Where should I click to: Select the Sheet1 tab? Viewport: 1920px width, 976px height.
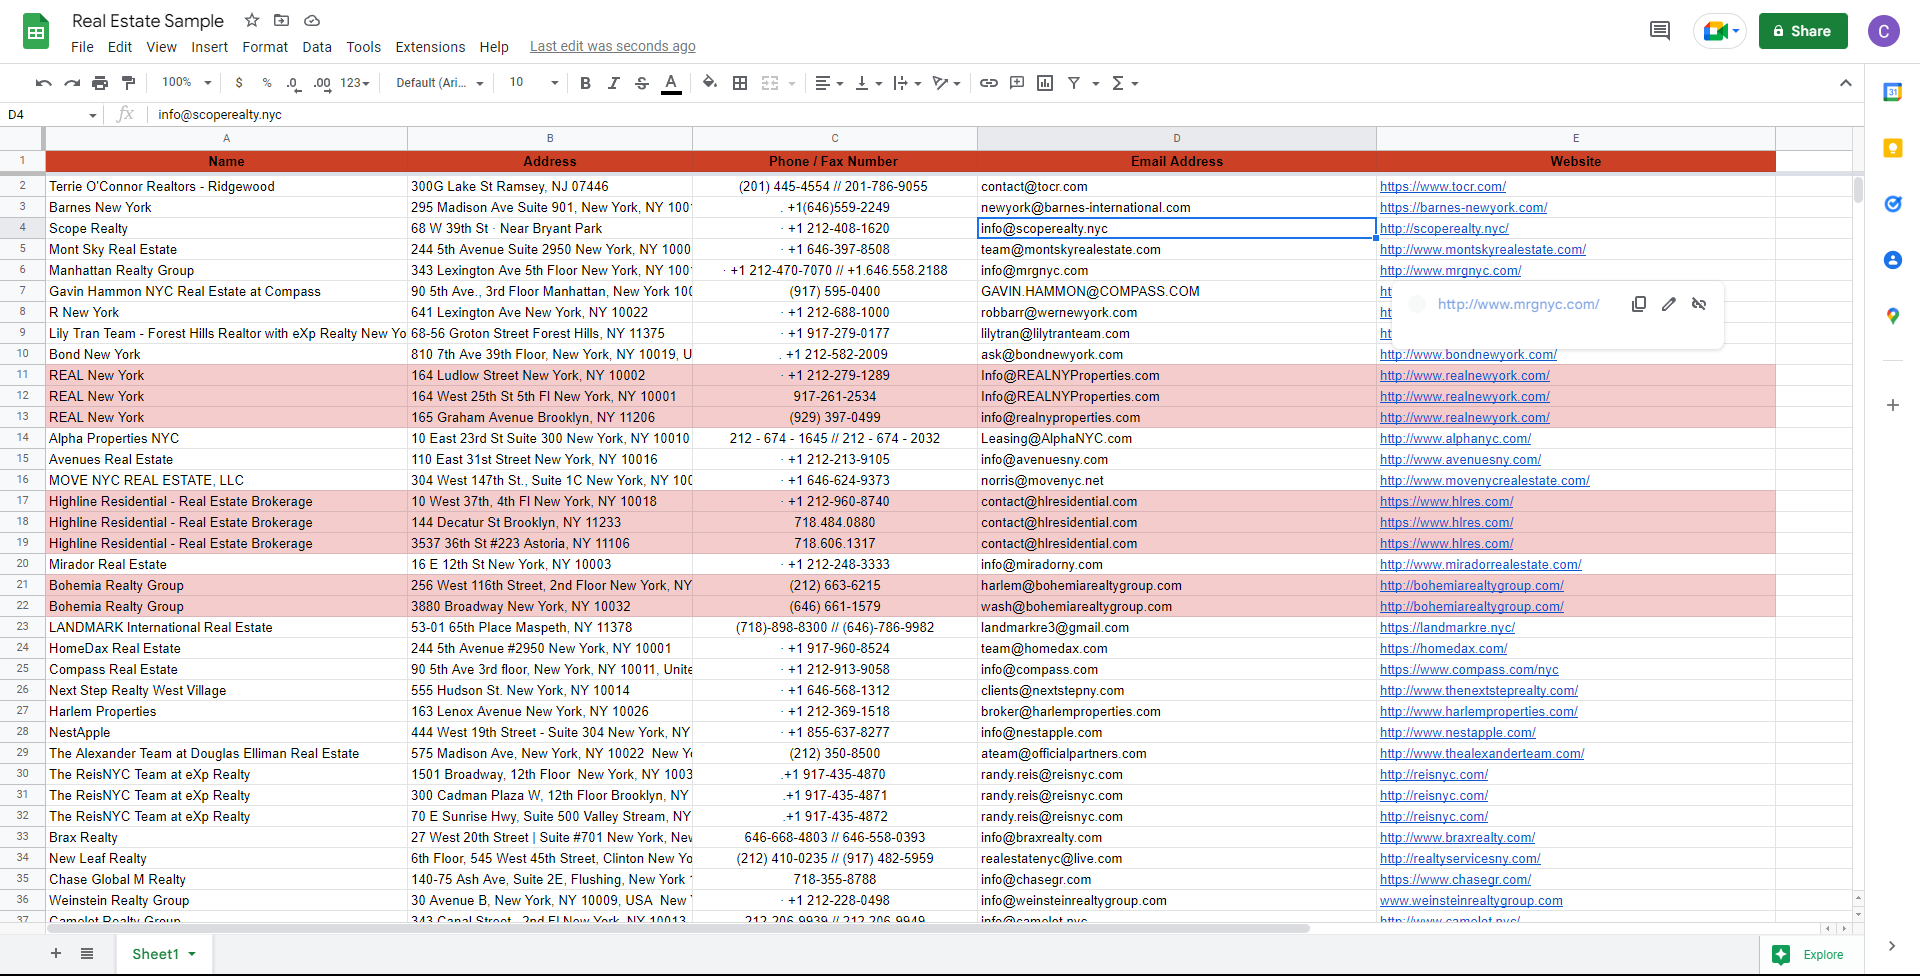pos(164,954)
